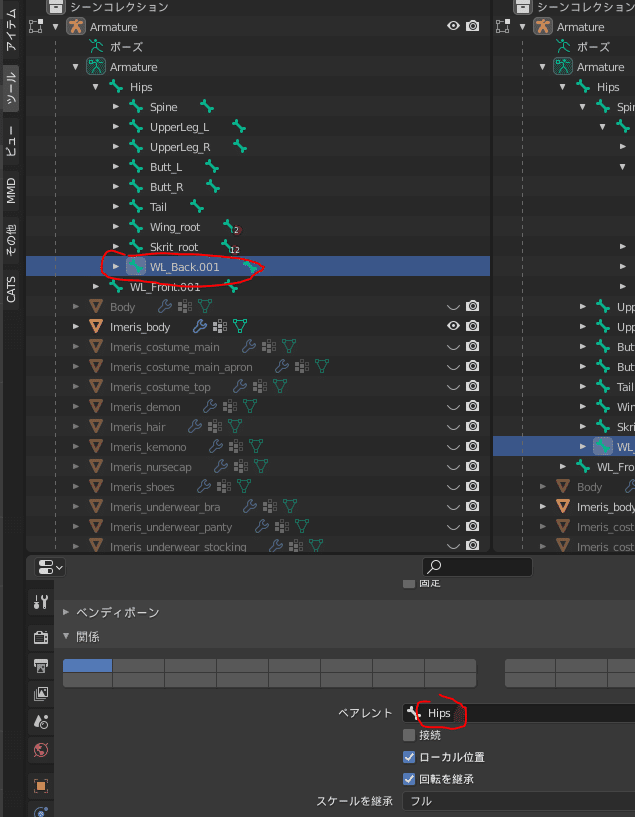Click the child bones icon right of Wing_root
Screen dimensions: 635x817
tap(231, 227)
